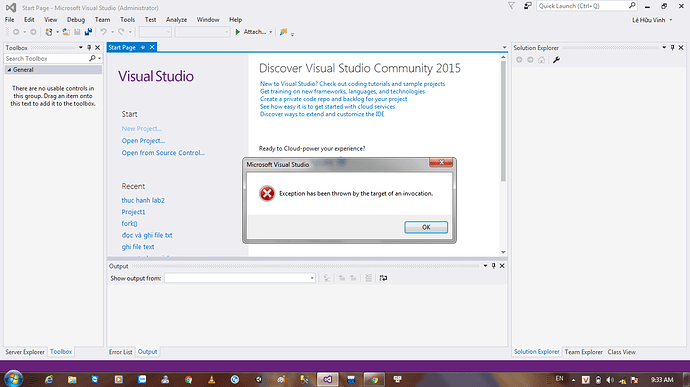Toggle word wrap in Output panel
Image resolution: width=690 pixels, height=387 pixels.
click(x=383, y=278)
